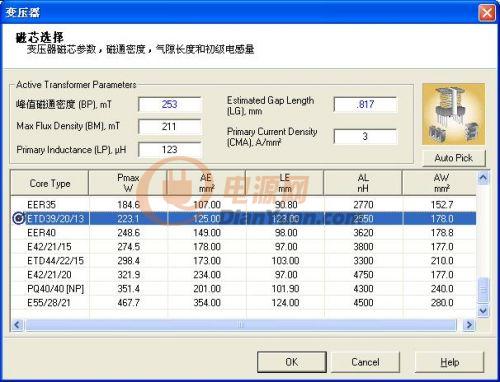This screenshot has width=500, height=382.
Task: Click the Pmax value 321.9
Action: coord(128,275)
